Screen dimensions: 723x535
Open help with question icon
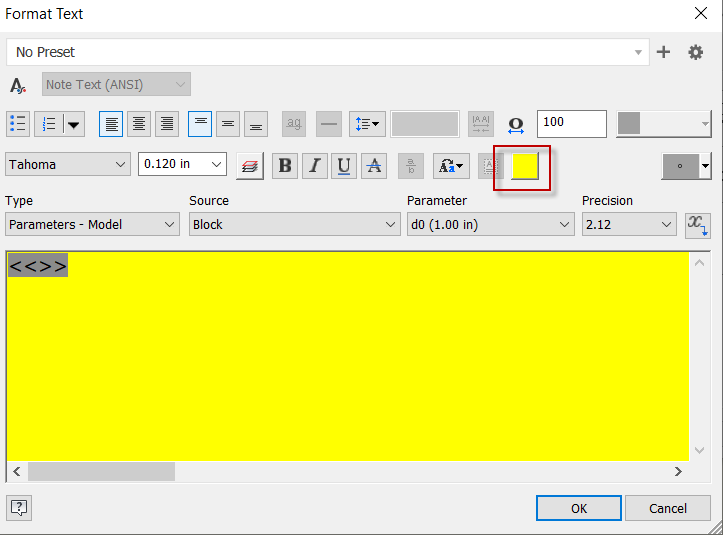click(x=19, y=508)
